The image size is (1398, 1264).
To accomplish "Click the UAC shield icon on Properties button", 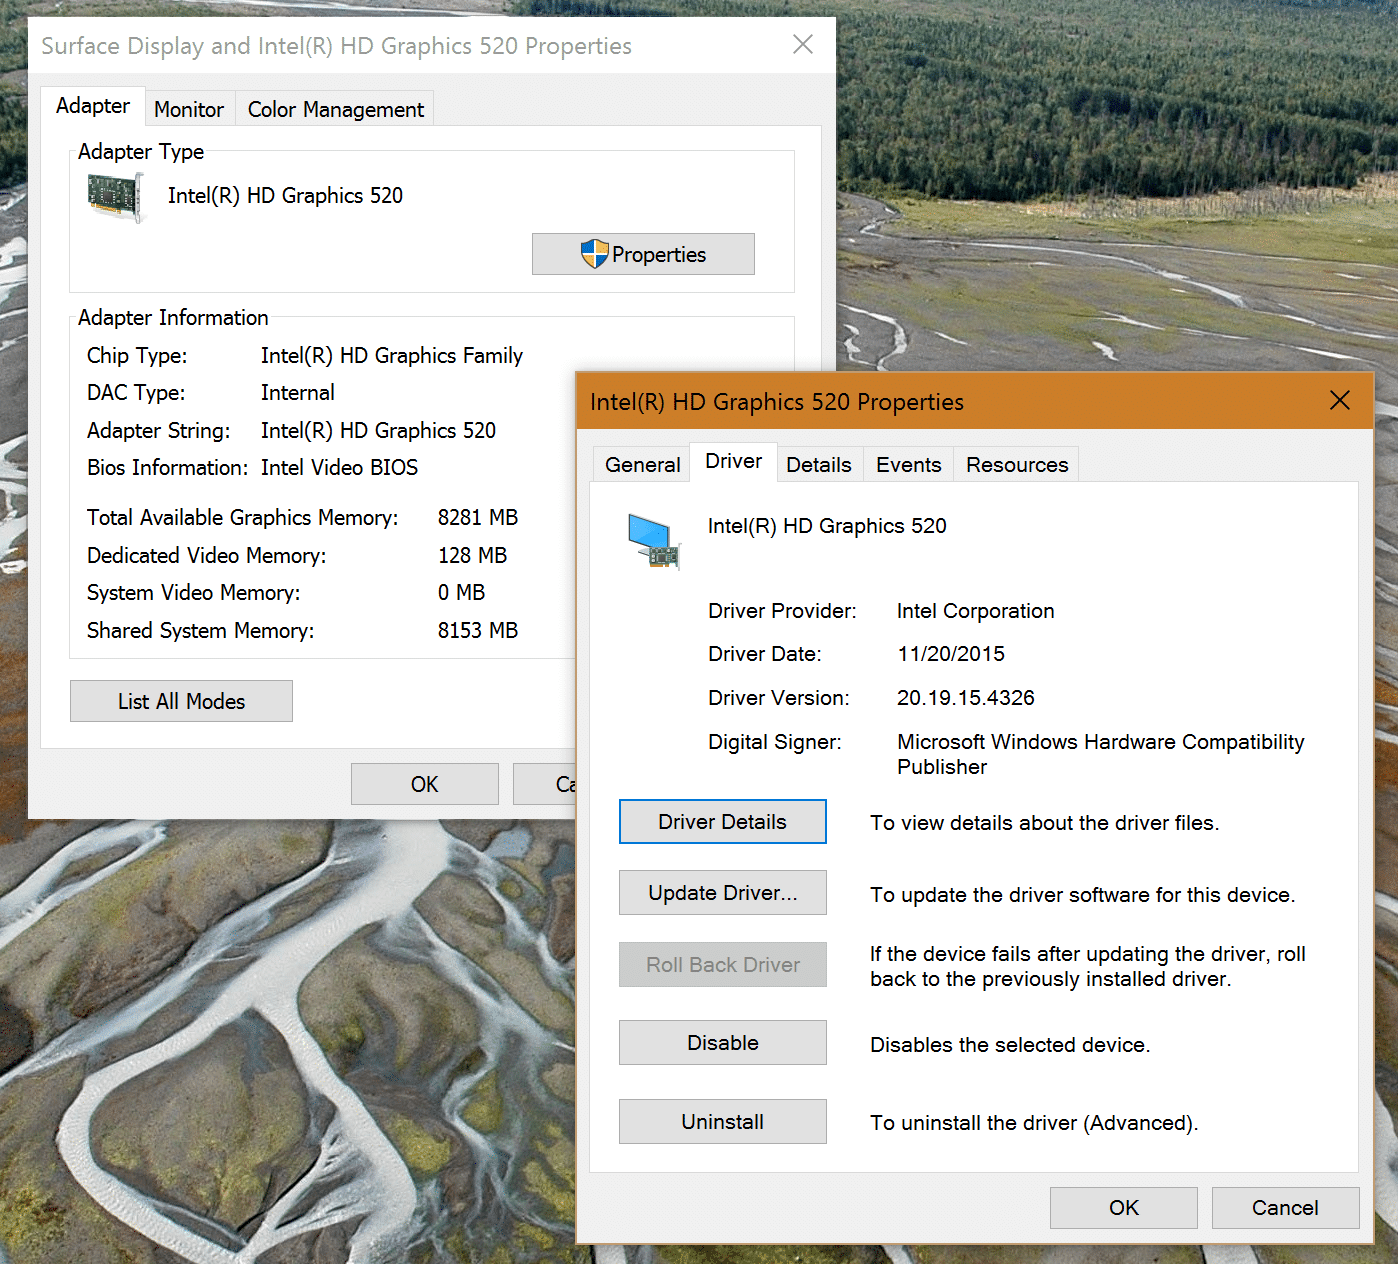I will [594, 254].
